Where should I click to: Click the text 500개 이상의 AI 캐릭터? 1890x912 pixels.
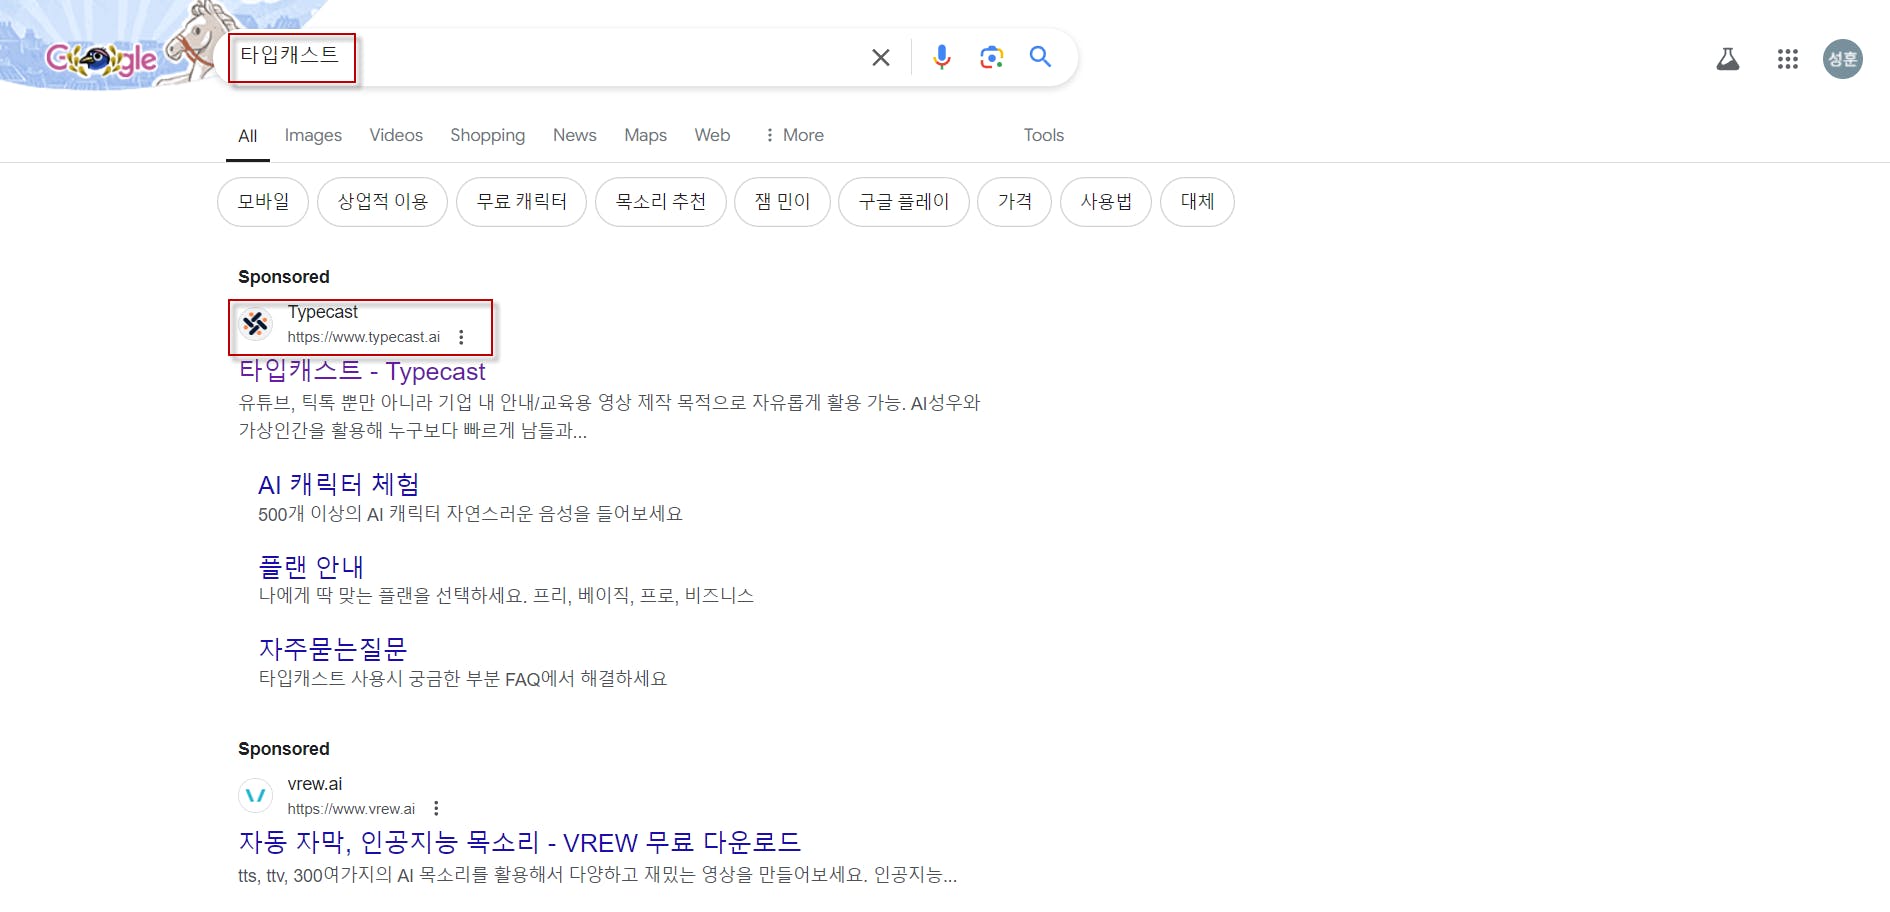(470, 514)
